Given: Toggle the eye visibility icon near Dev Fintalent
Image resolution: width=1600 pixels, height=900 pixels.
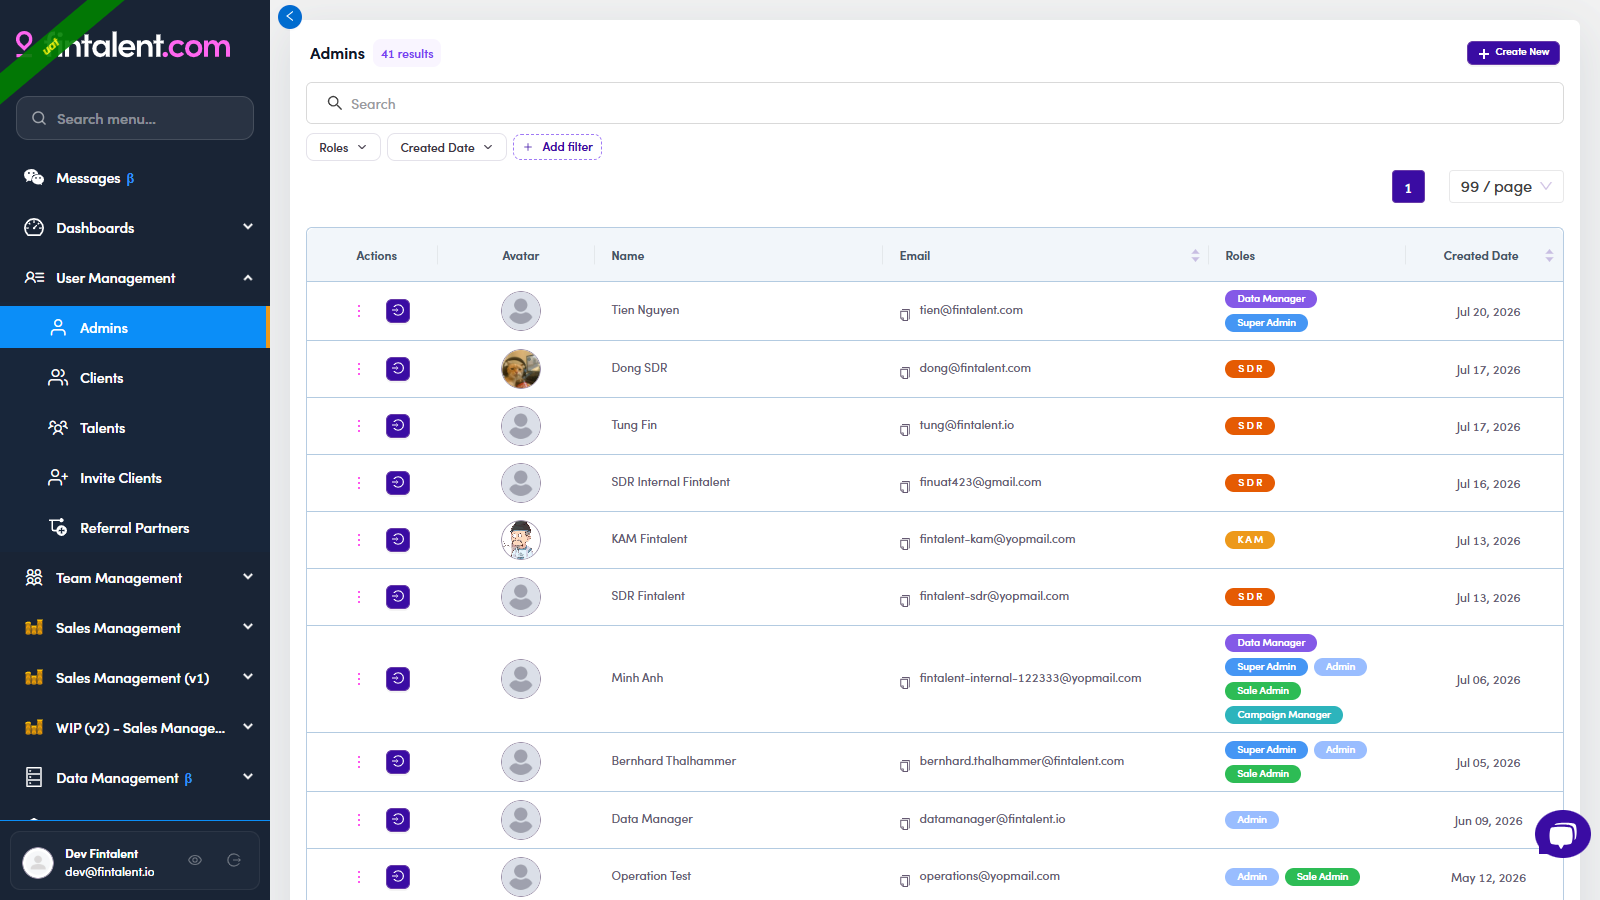Looking at the screenshot, I should click(x=195, y=860).
